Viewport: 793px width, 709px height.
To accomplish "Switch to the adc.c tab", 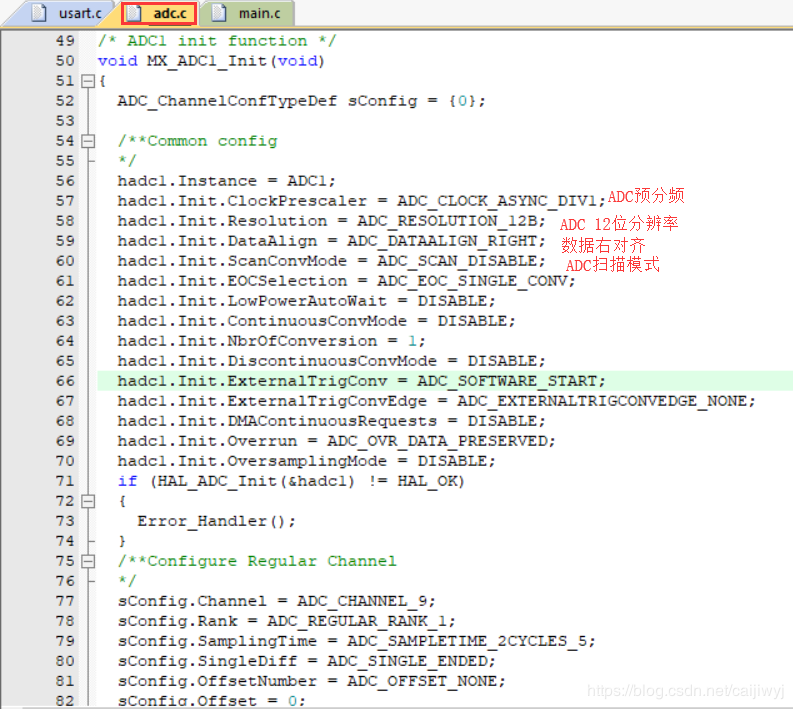I will pos(159,13).
